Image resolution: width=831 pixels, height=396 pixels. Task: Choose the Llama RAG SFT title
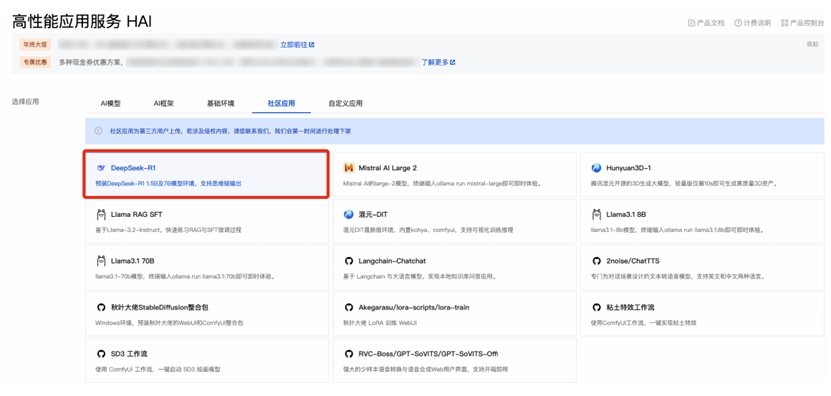click(x=137, y=215)
